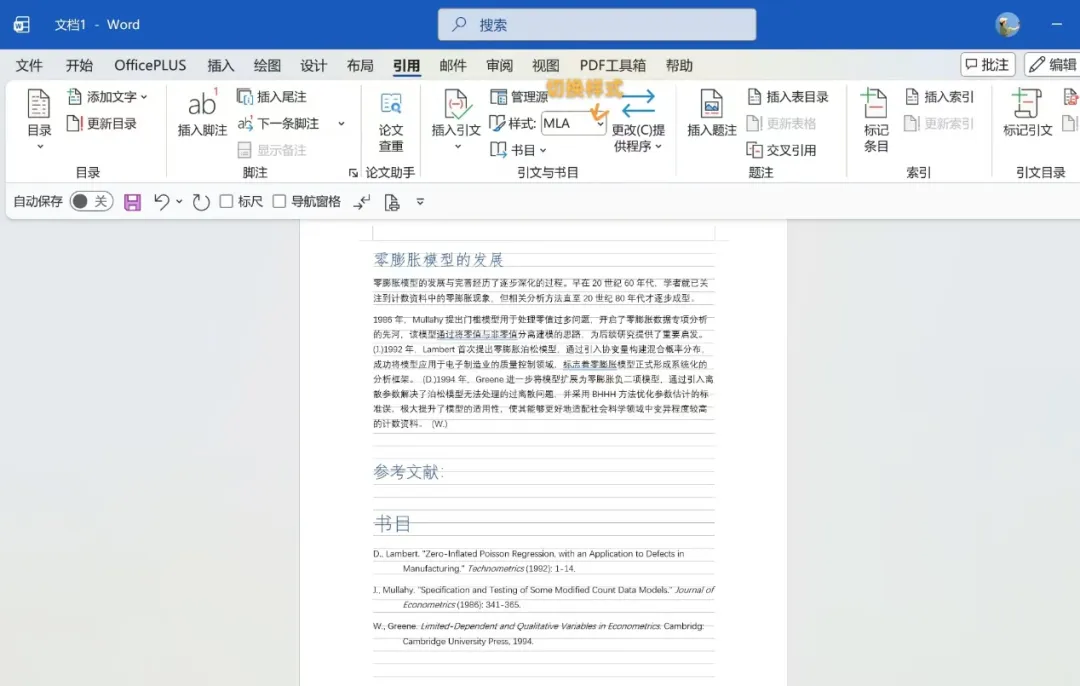Screen dimensions: 1080x686
Task: Click the Editing (编辑) mode button
Action: click(1052, 65)
